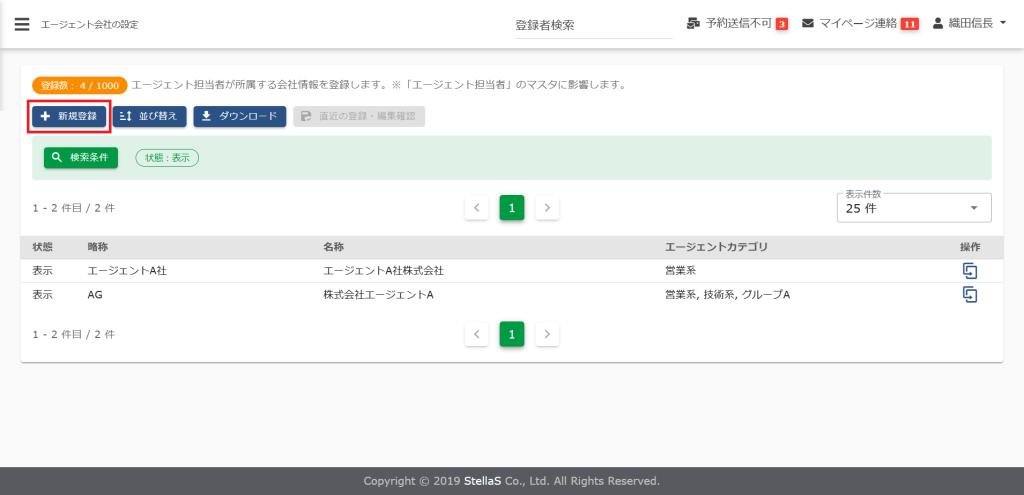Copy the AG row entry

pyautogui.click(x=969, y=294)
